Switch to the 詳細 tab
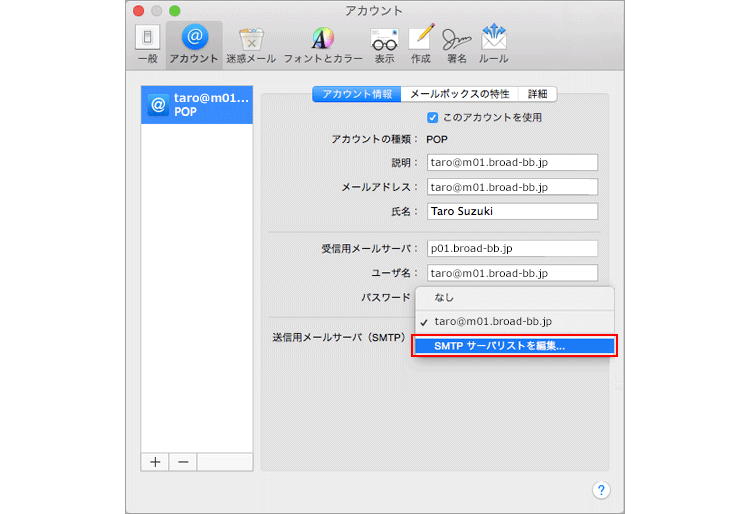Viewport: 750px width, 514px height. coord(538,94)
